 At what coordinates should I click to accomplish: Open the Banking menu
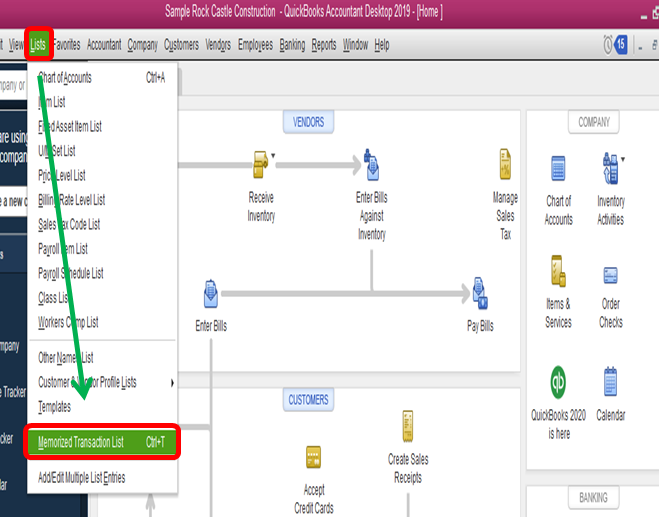292,45
